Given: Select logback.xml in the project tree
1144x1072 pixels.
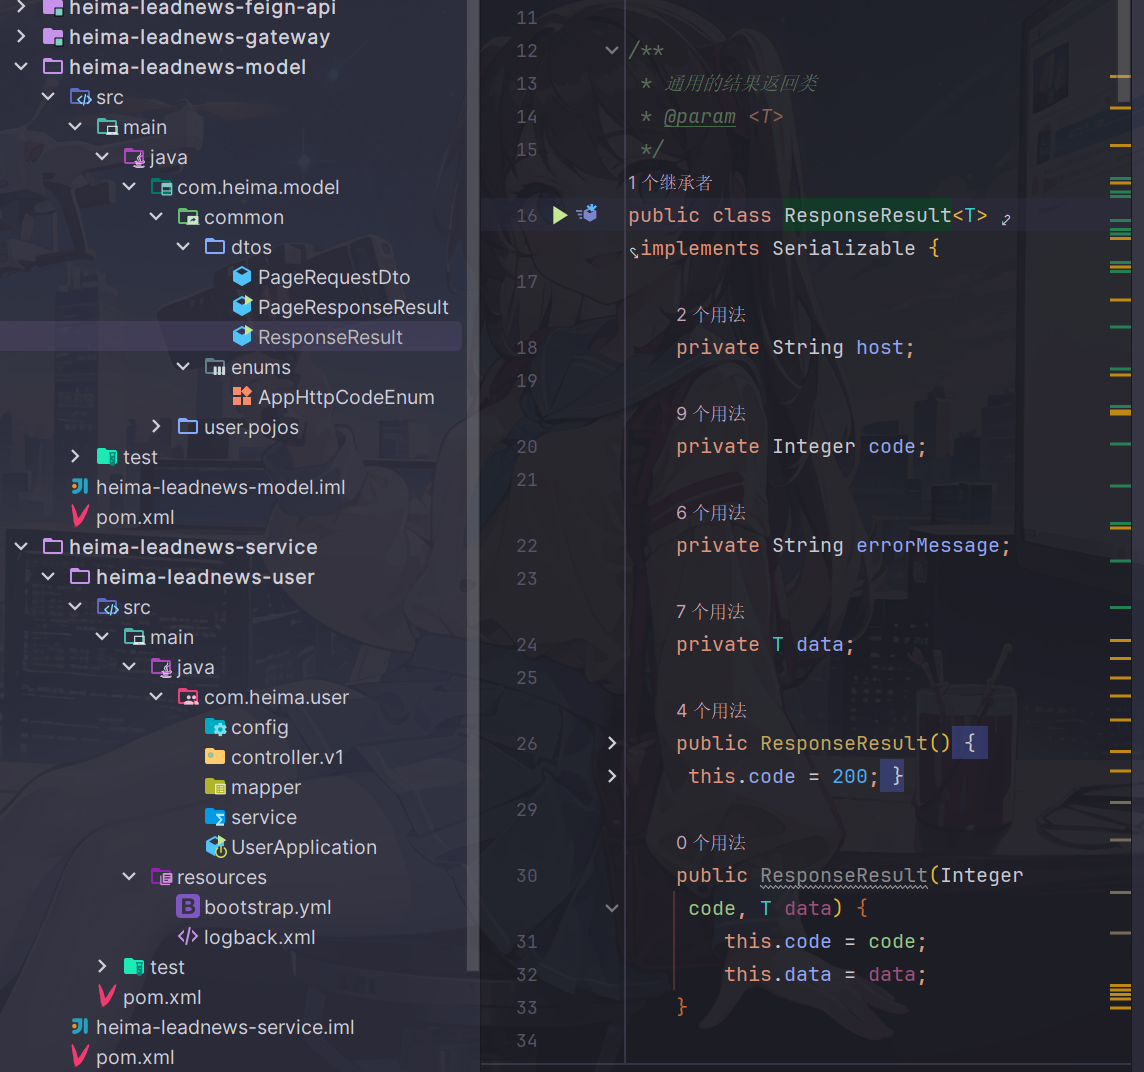Looking at the screenshot, I should (259, 937).
